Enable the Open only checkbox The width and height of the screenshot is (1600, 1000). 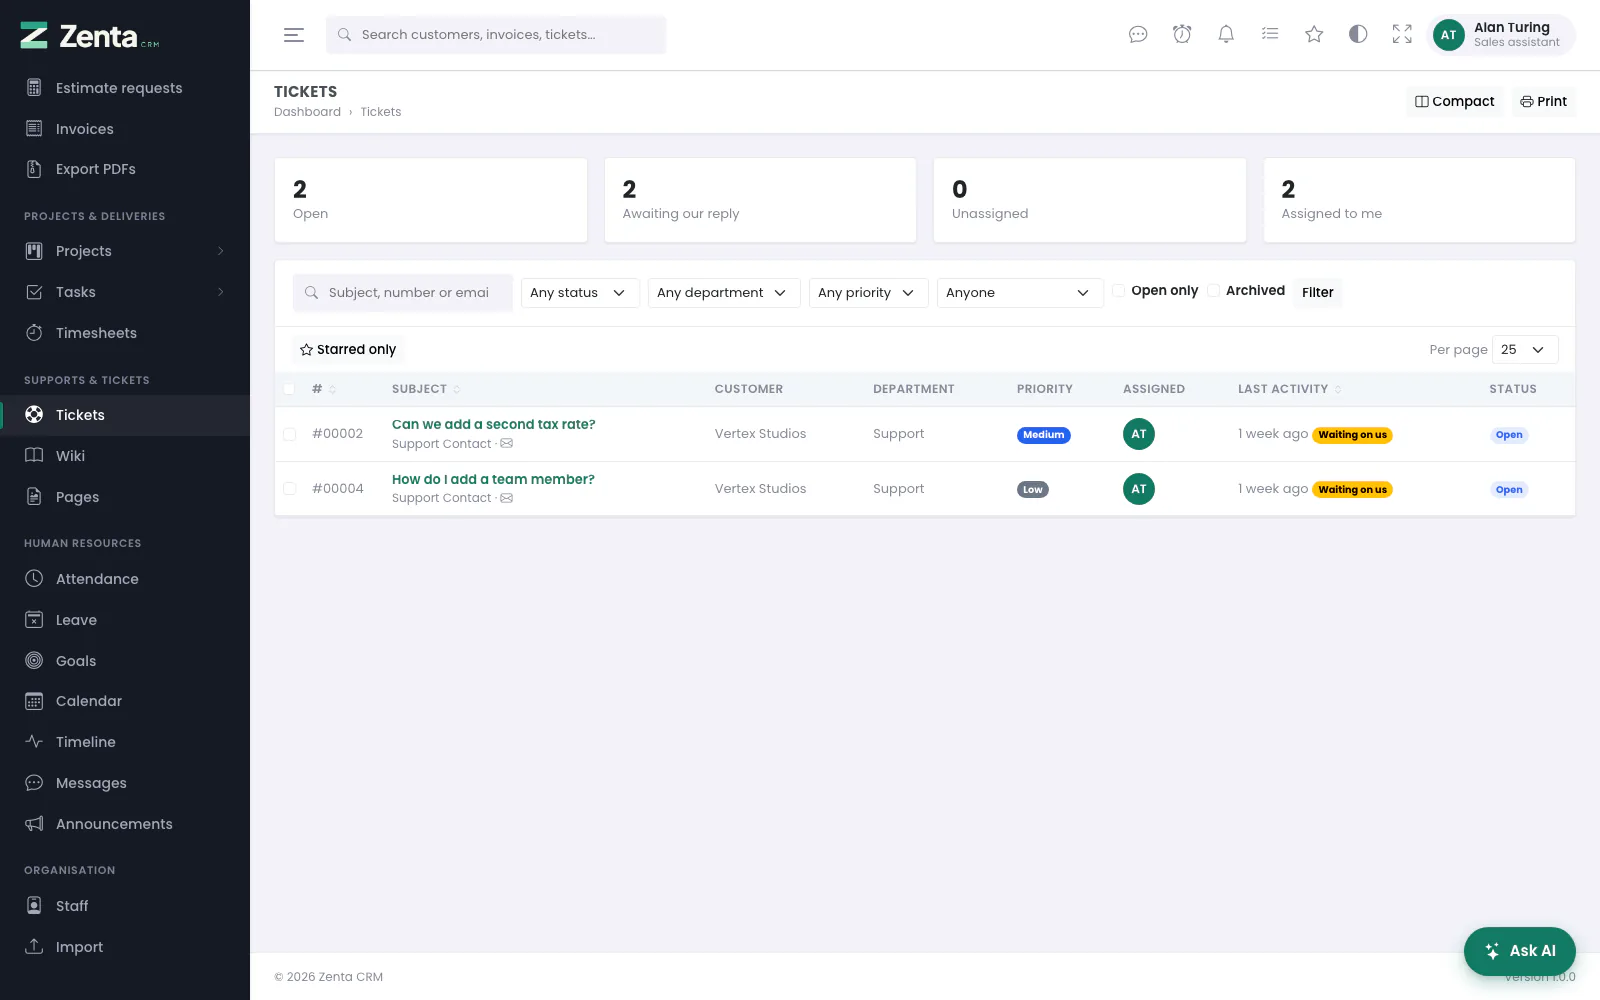click(1119, 291)
